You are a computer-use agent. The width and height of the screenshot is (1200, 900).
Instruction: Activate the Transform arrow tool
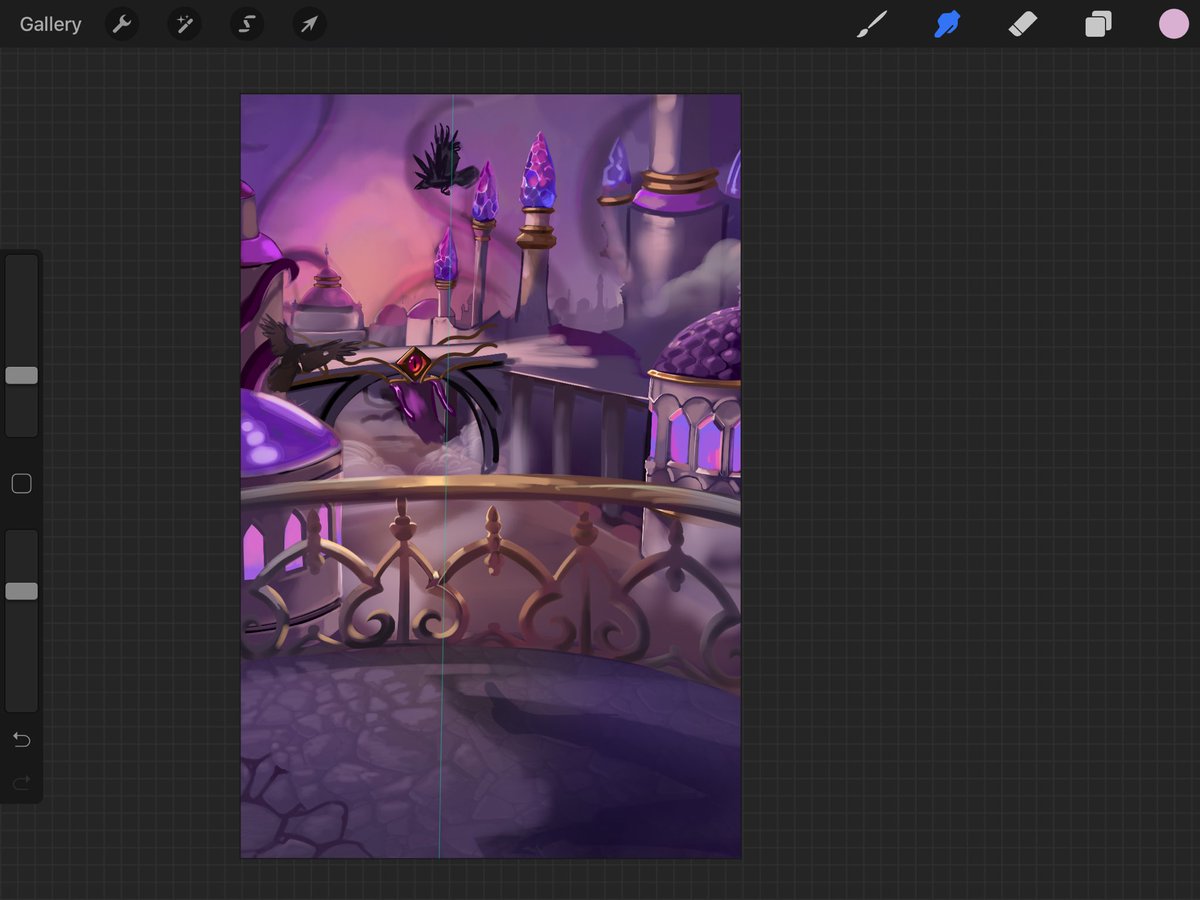[x=309, y=24]
